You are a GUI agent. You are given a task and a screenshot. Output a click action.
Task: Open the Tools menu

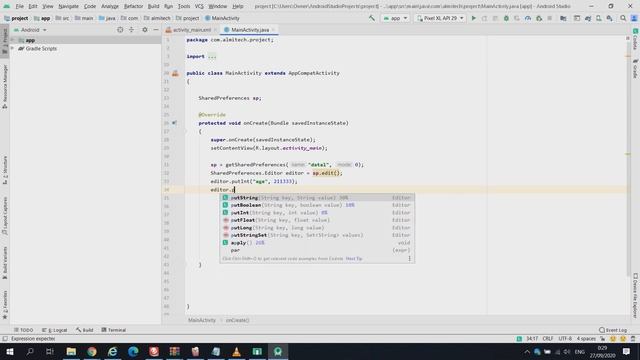pyautogui.click(x=184, y=6)
